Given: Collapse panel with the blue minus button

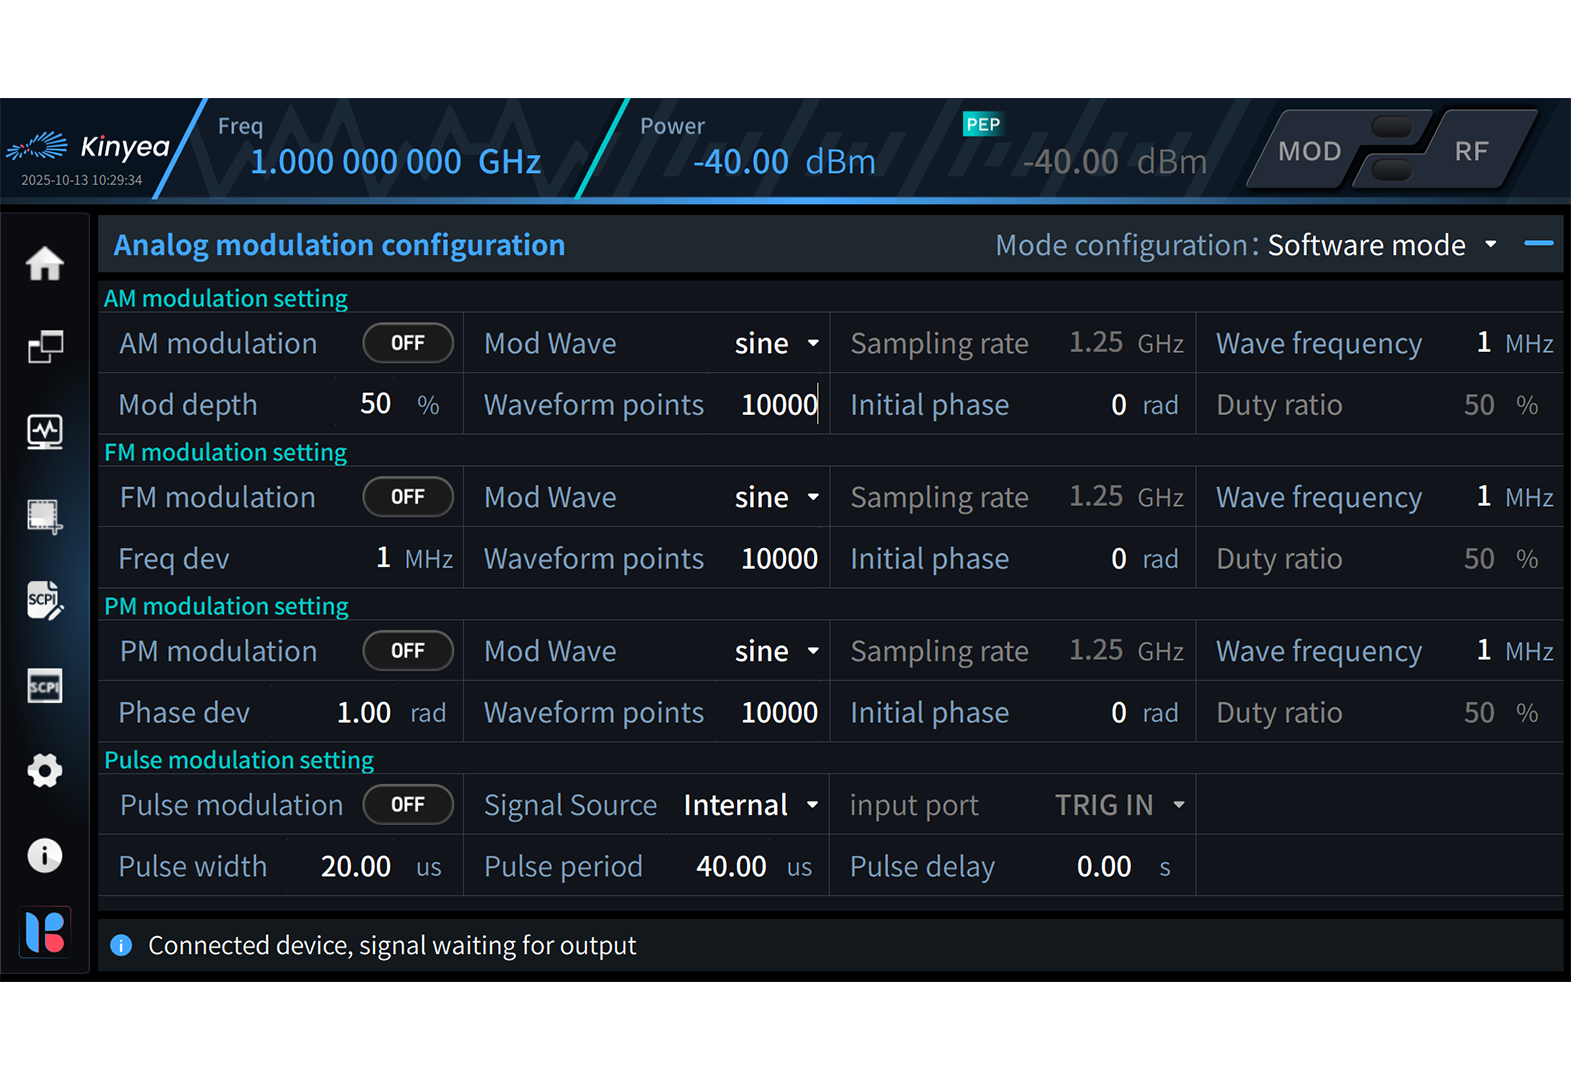Looking at the screenshot, I should [1538, 244].
